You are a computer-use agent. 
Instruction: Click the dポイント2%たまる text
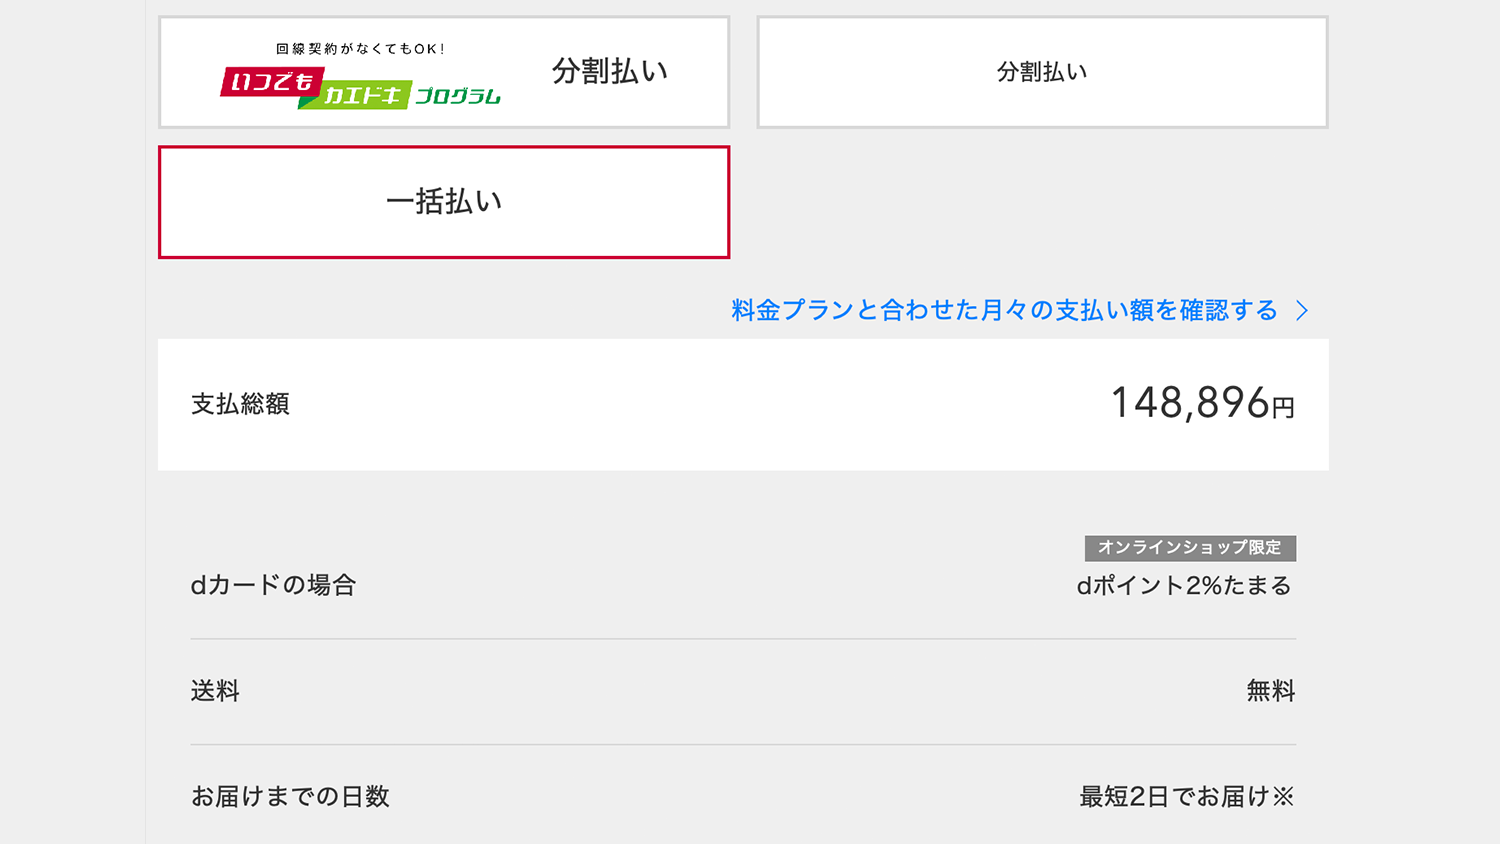click(1184, 586)
